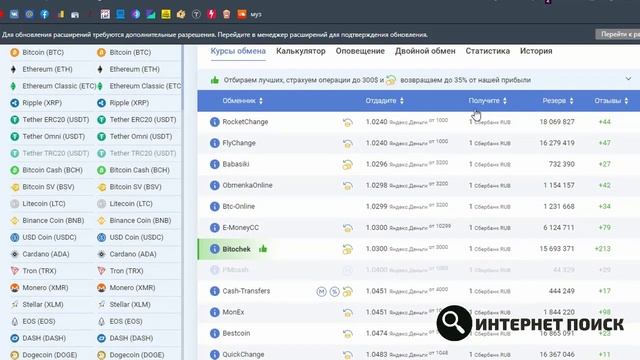Click thumbs-up icon next to Bitochek
This screenshot has height=360, width=640.
tap(263, 249)
